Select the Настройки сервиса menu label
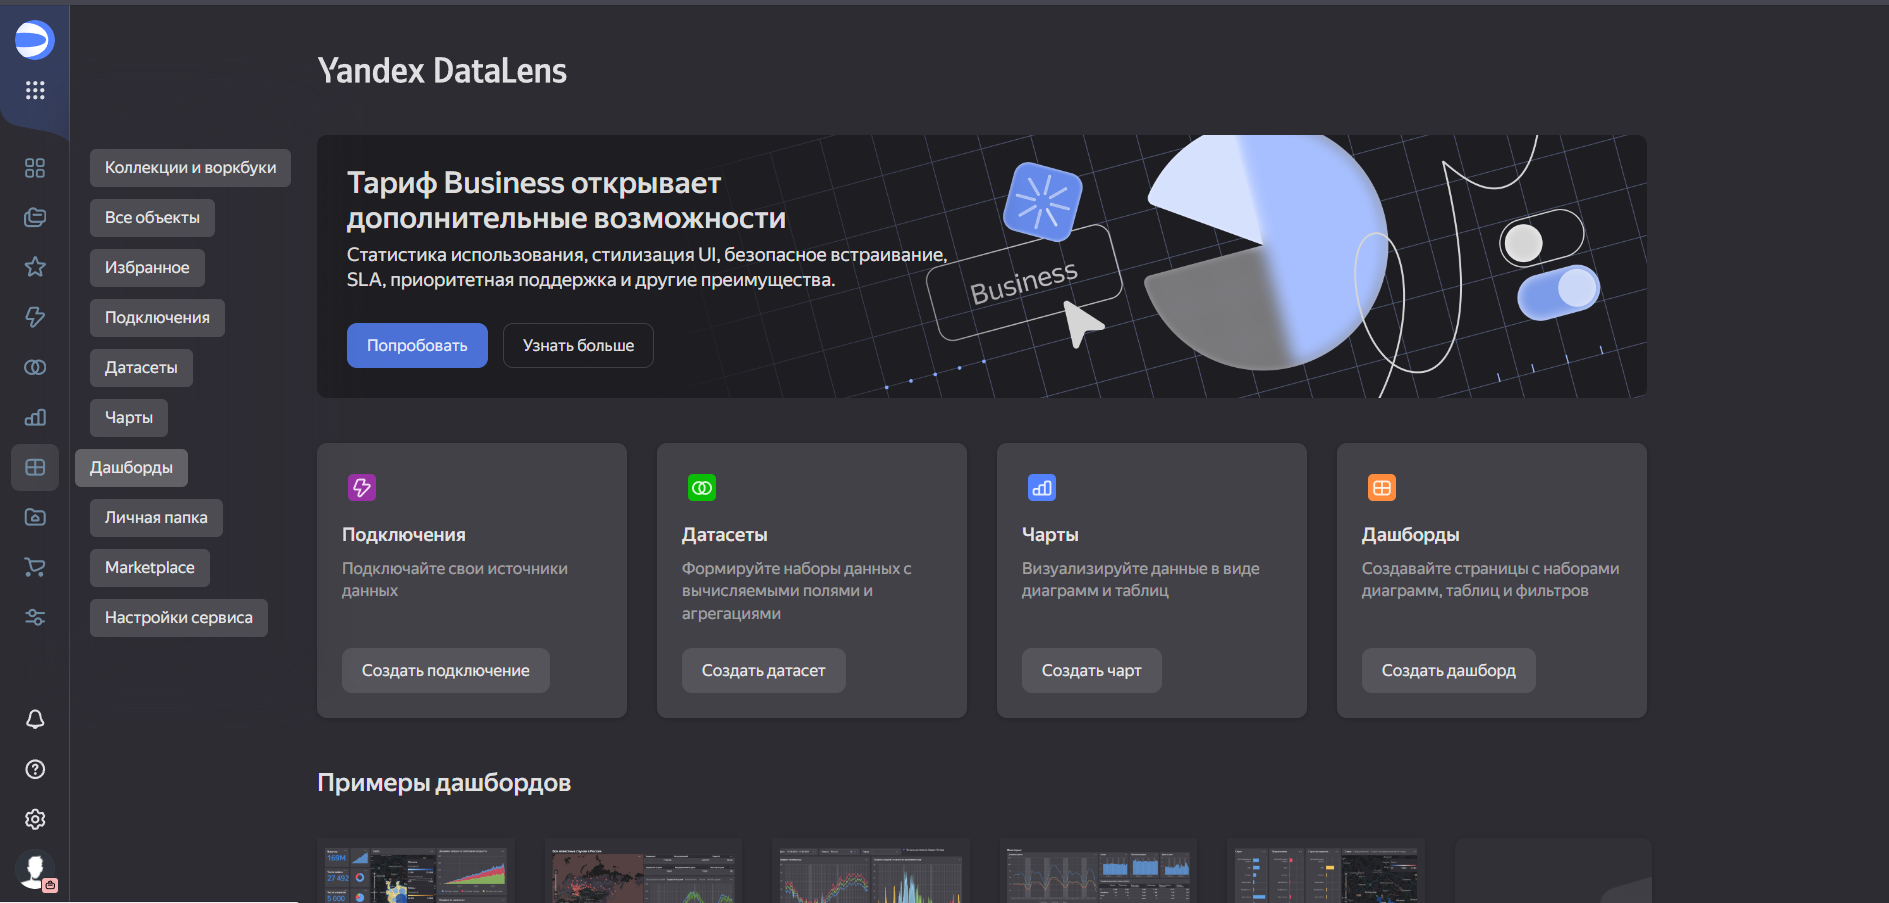This screenshot has width=1889, height=903. tap(179, 618)
